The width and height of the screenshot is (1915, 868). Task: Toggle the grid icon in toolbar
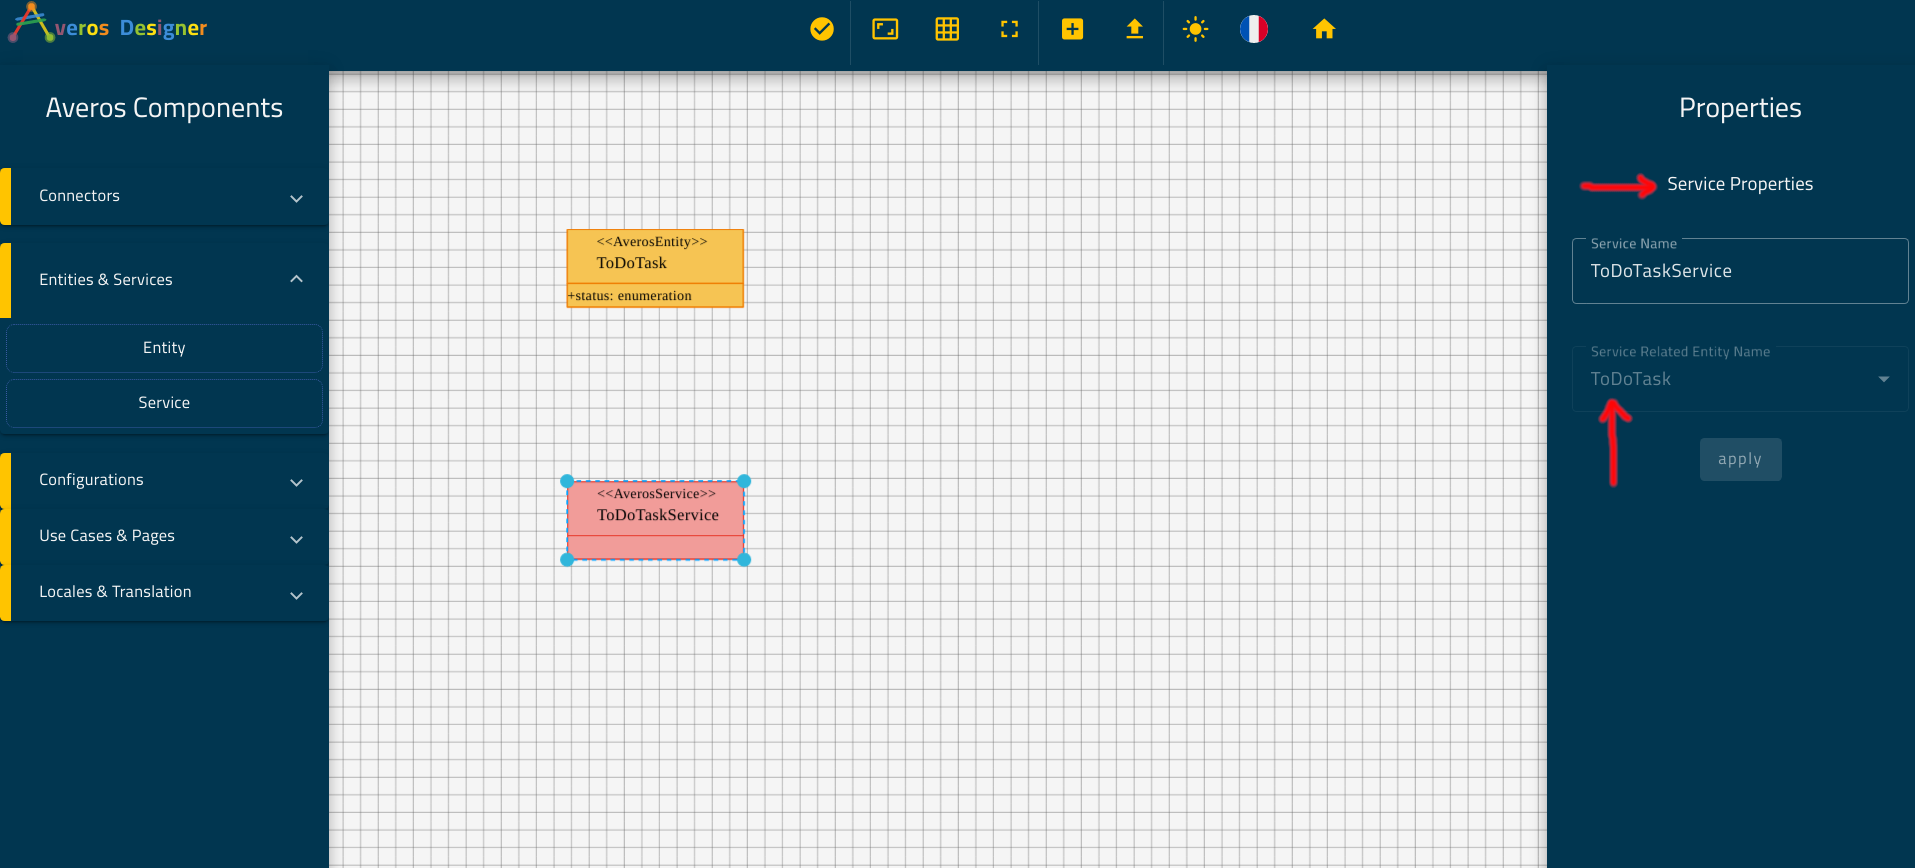click(x=947, y=29)
